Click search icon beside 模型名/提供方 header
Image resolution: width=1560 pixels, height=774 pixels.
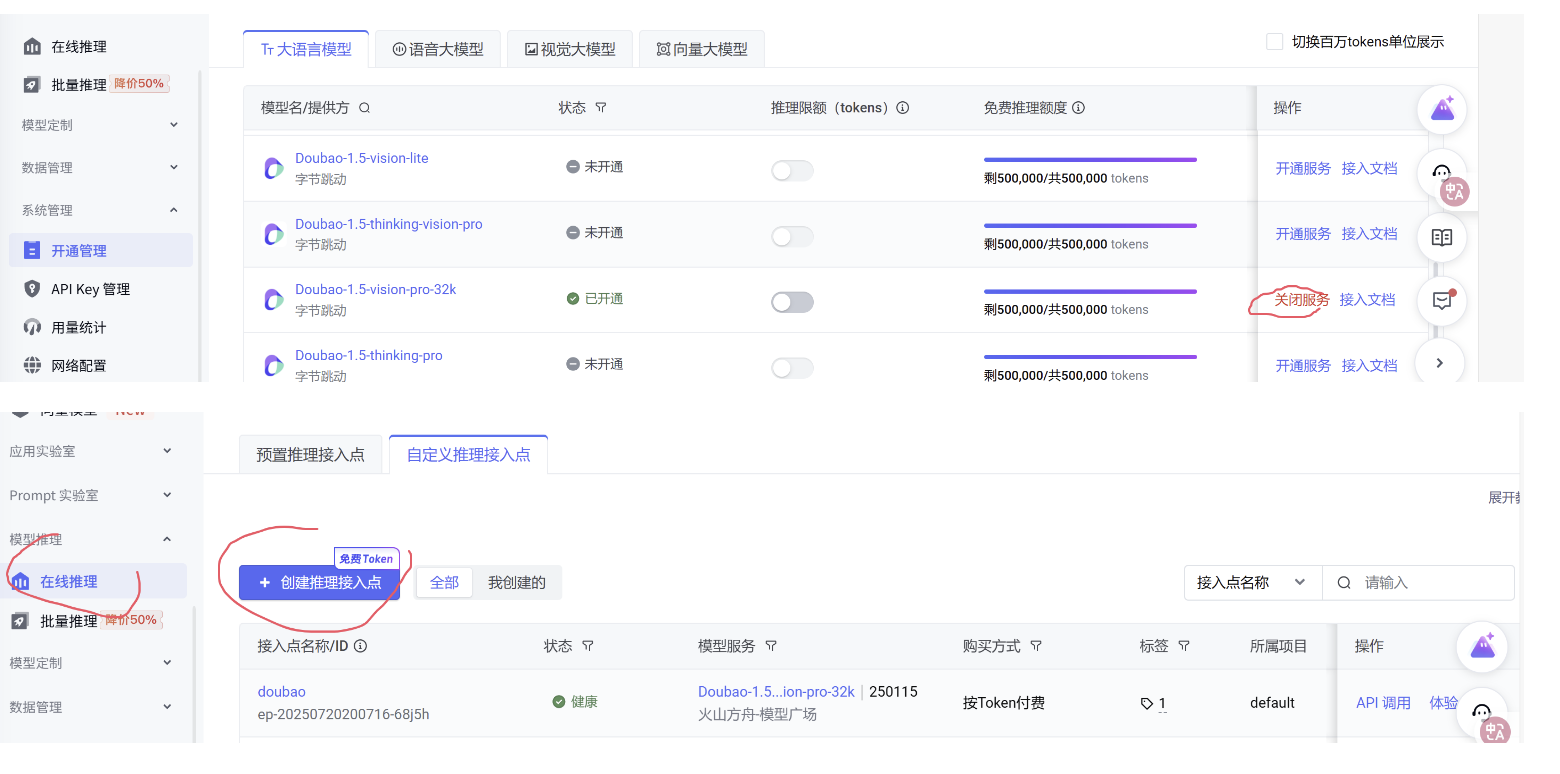pyautogui.click(x=364, y=108)
